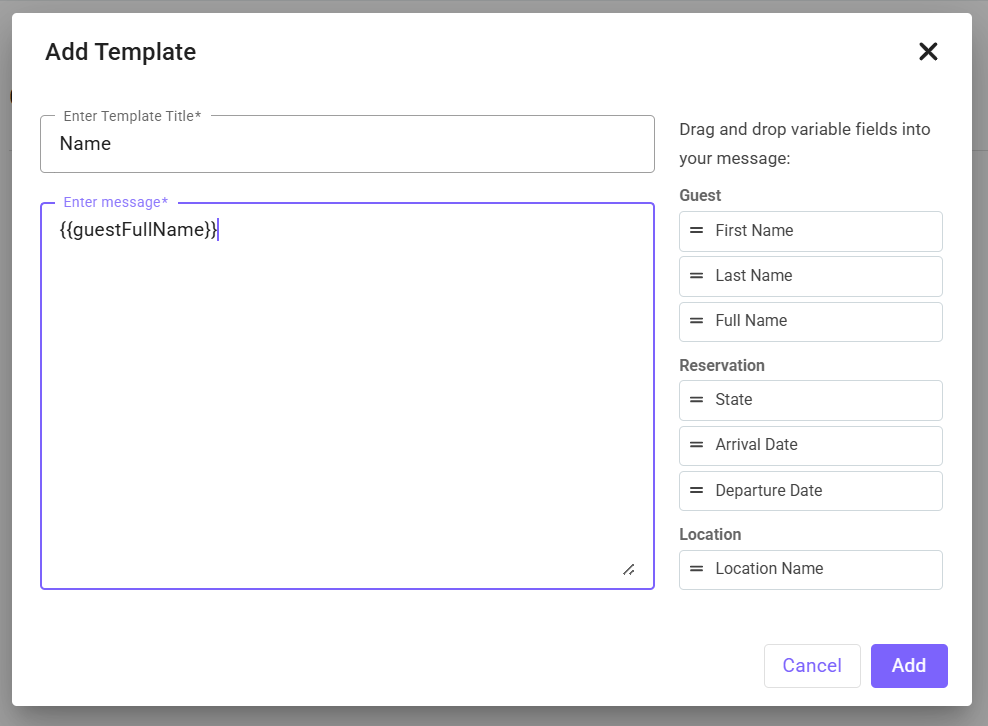Viewport: 988px width, 726px height.
Task: Click inside the Enter message text area
Action: tap(347, 396)
